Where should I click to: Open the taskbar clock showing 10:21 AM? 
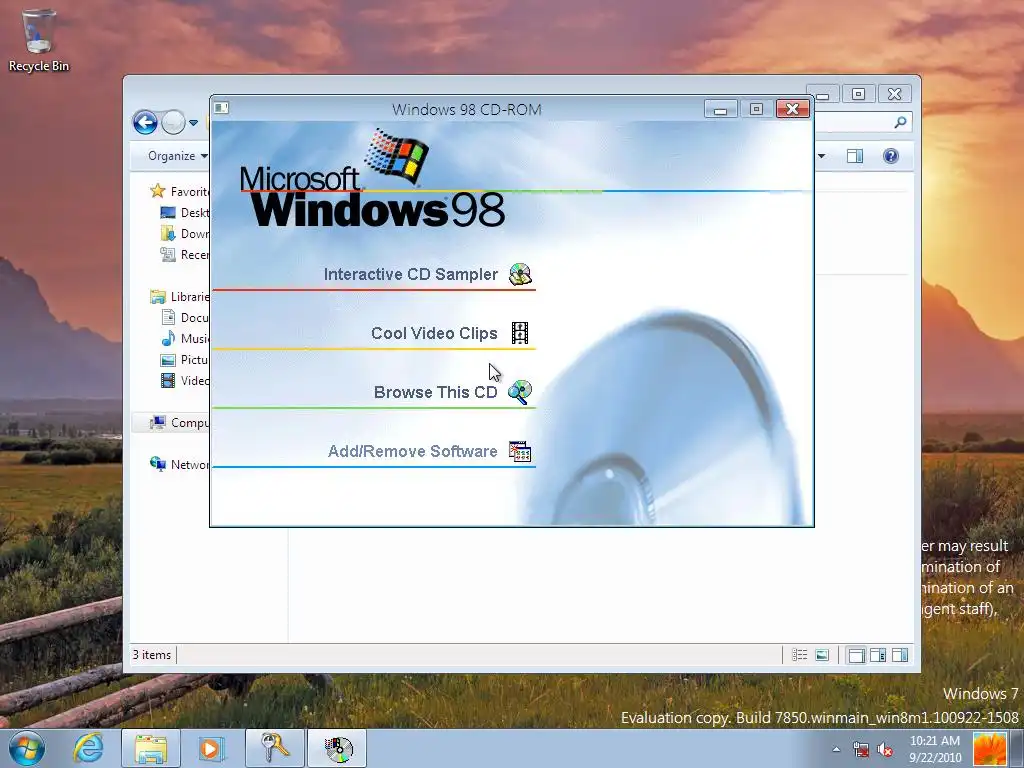[935, 749]
